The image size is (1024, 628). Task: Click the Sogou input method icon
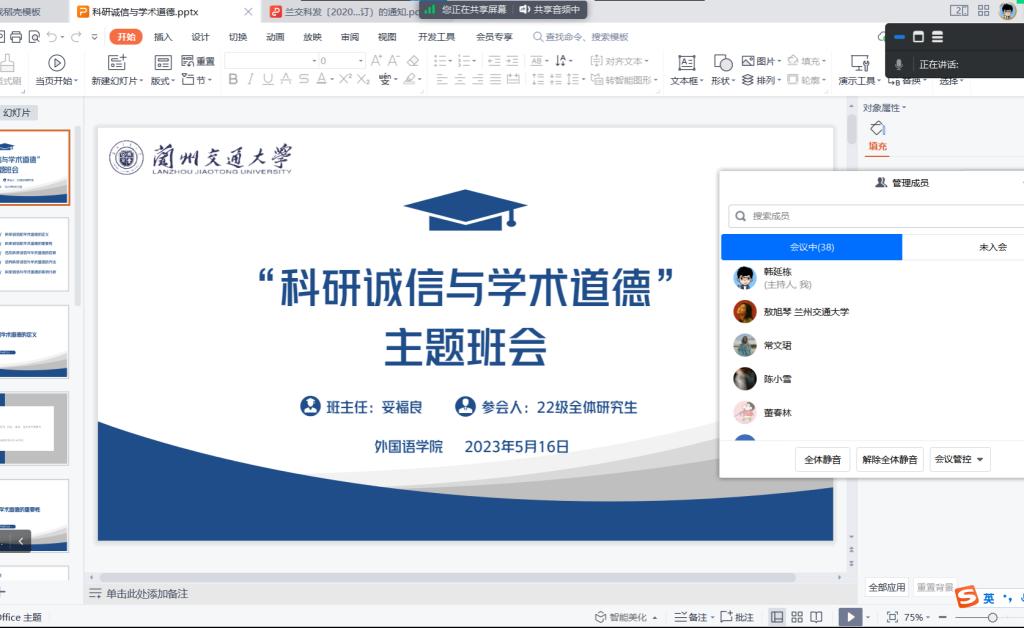(965, 598)
